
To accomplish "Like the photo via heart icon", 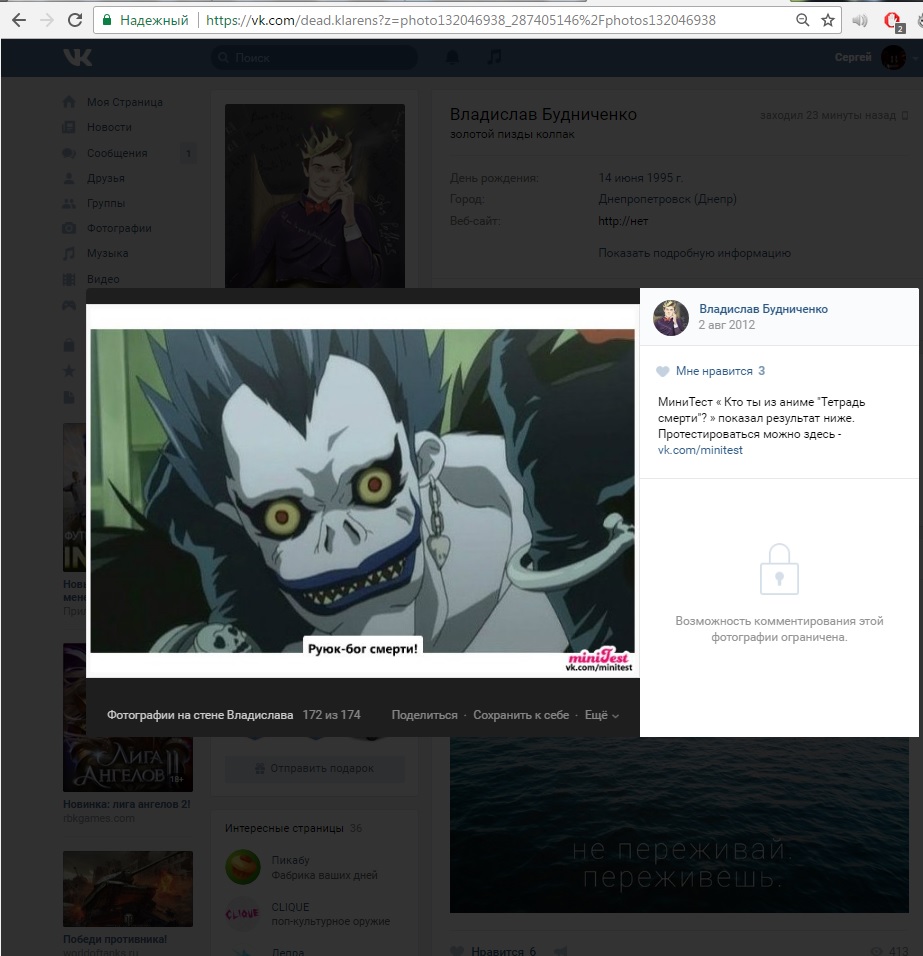I will 662,371.
